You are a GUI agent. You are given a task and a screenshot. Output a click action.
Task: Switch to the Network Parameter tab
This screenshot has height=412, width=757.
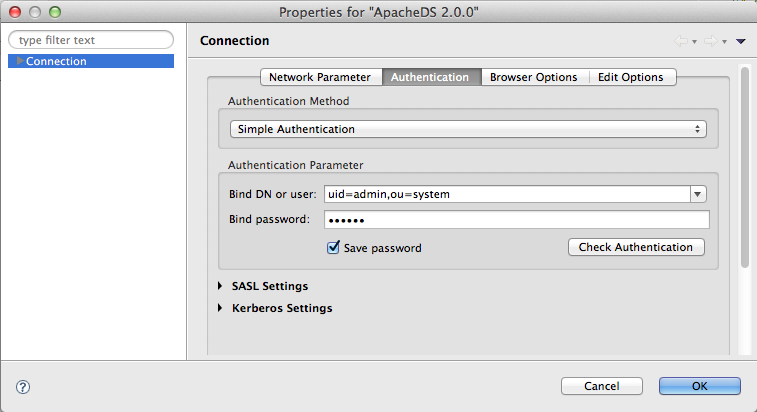pos(320,77)
